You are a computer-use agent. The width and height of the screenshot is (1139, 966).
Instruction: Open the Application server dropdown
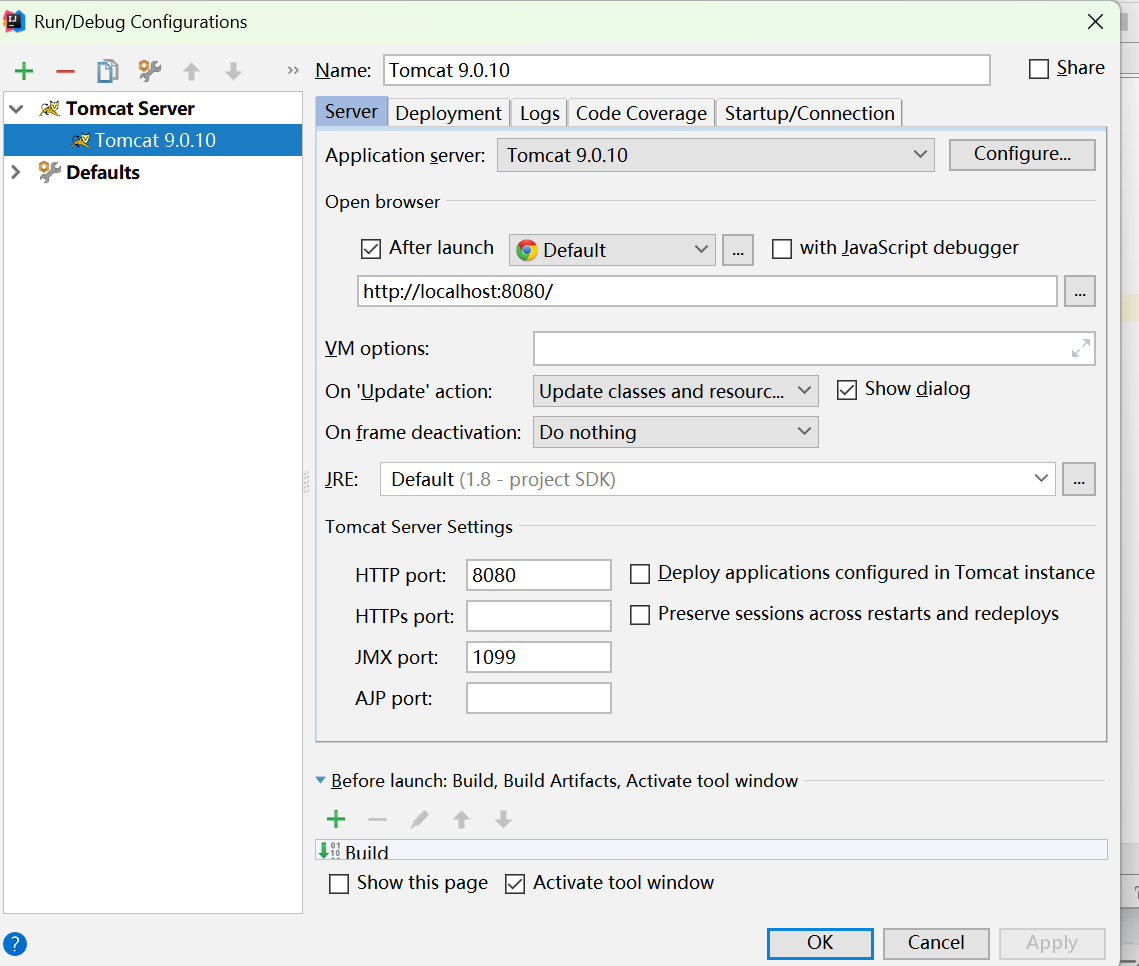coord(716,155)
